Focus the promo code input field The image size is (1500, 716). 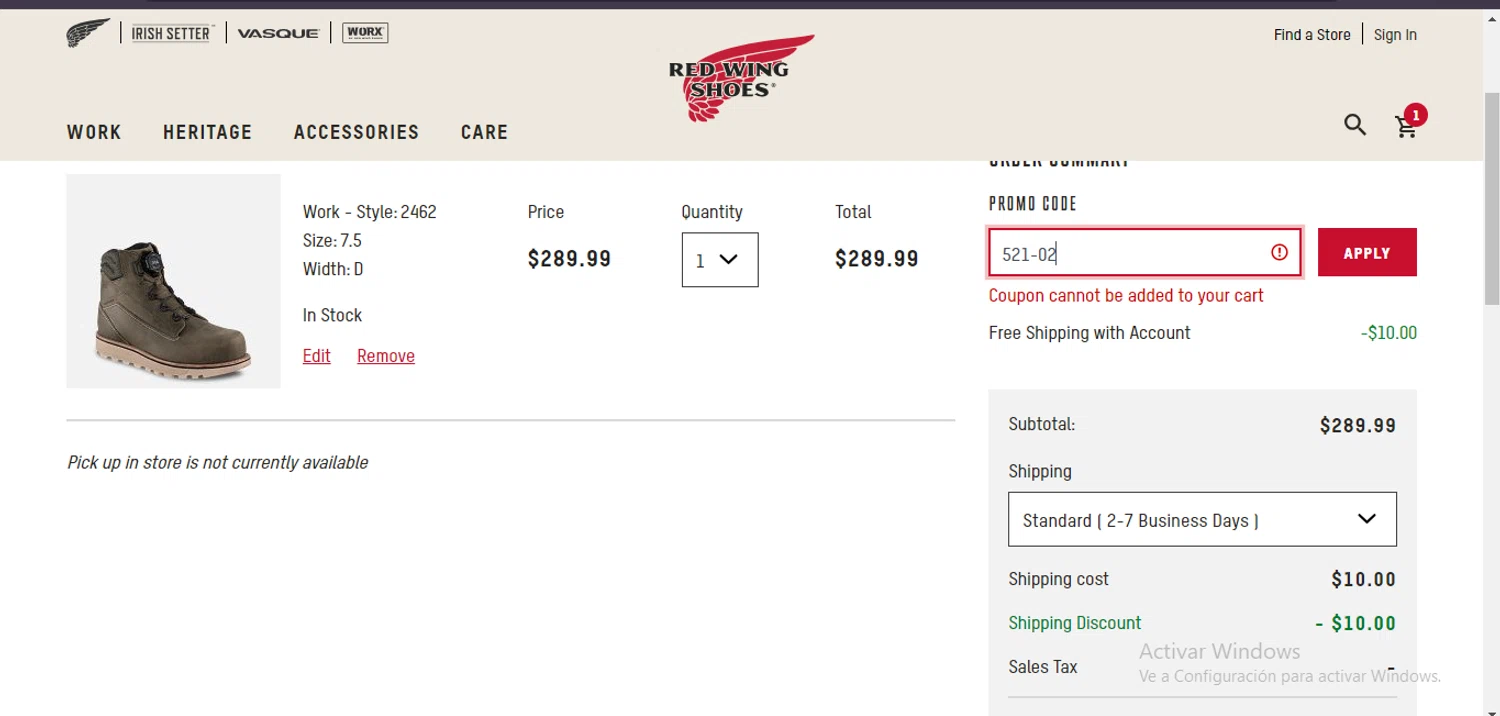(x=1130, y=253)
